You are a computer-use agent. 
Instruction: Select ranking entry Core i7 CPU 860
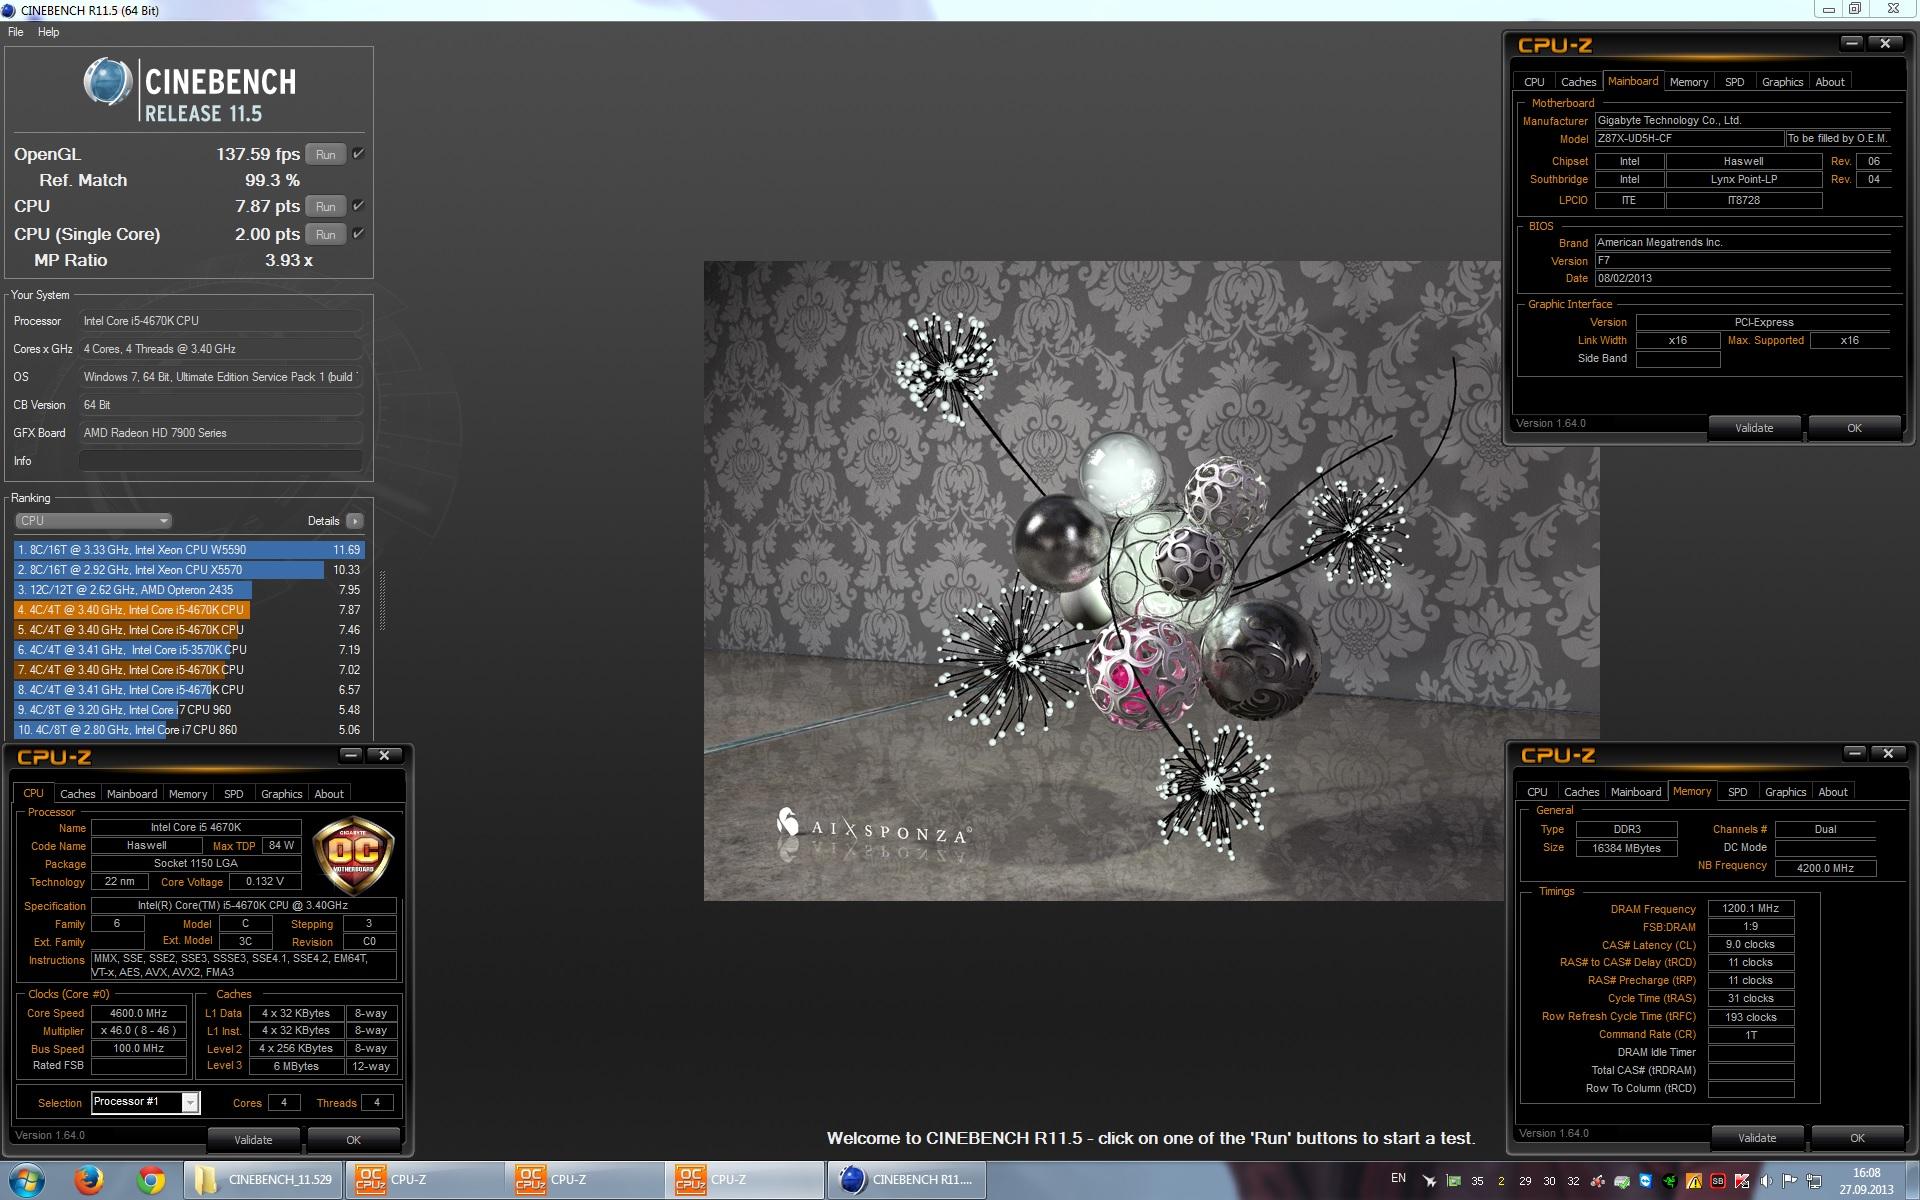189,730
